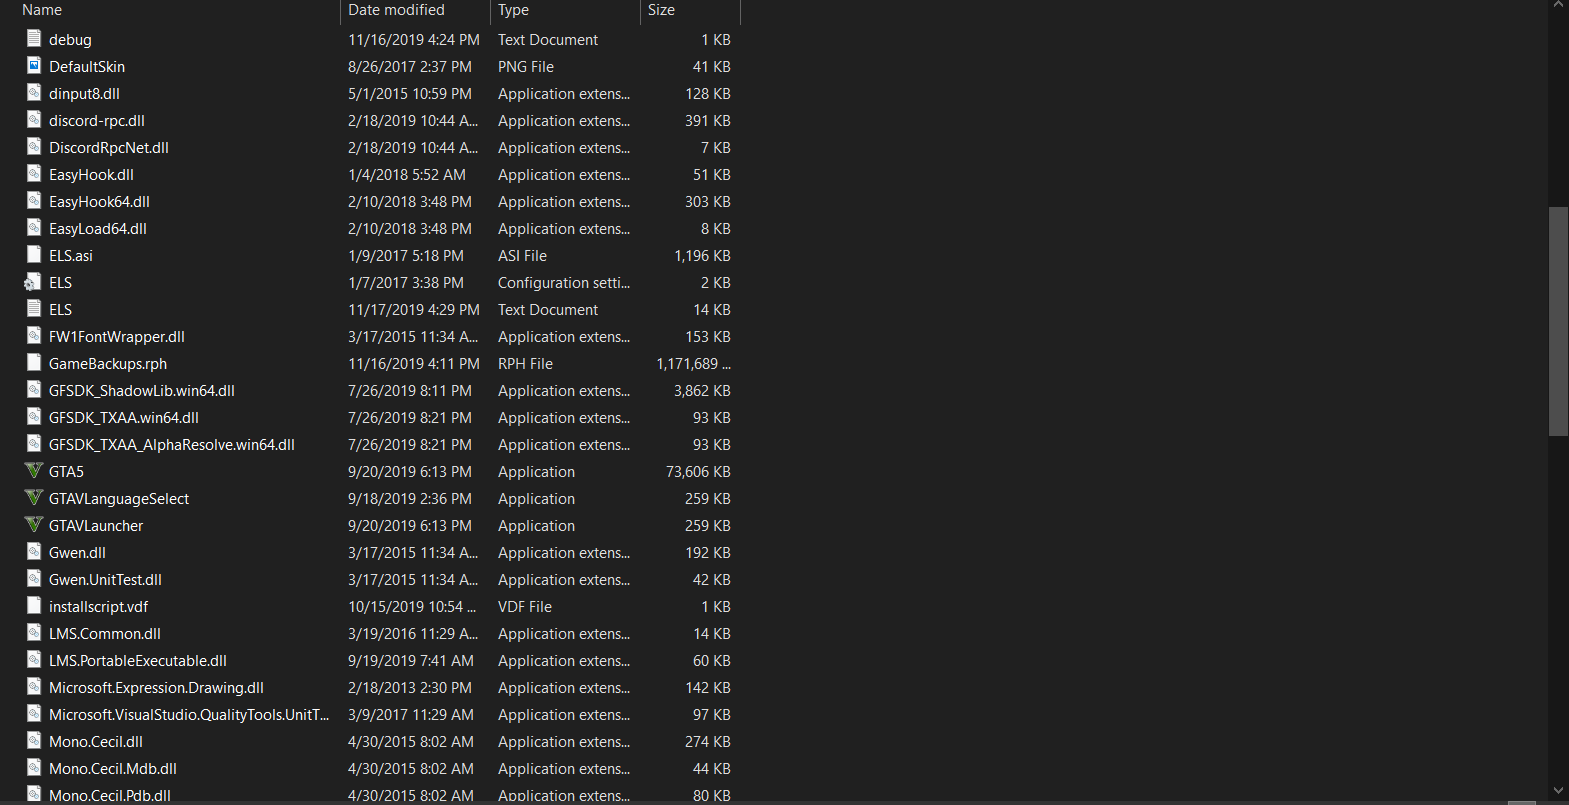Select the size value 1,196 KB
1569x805 pixels.
click(702, 256)
